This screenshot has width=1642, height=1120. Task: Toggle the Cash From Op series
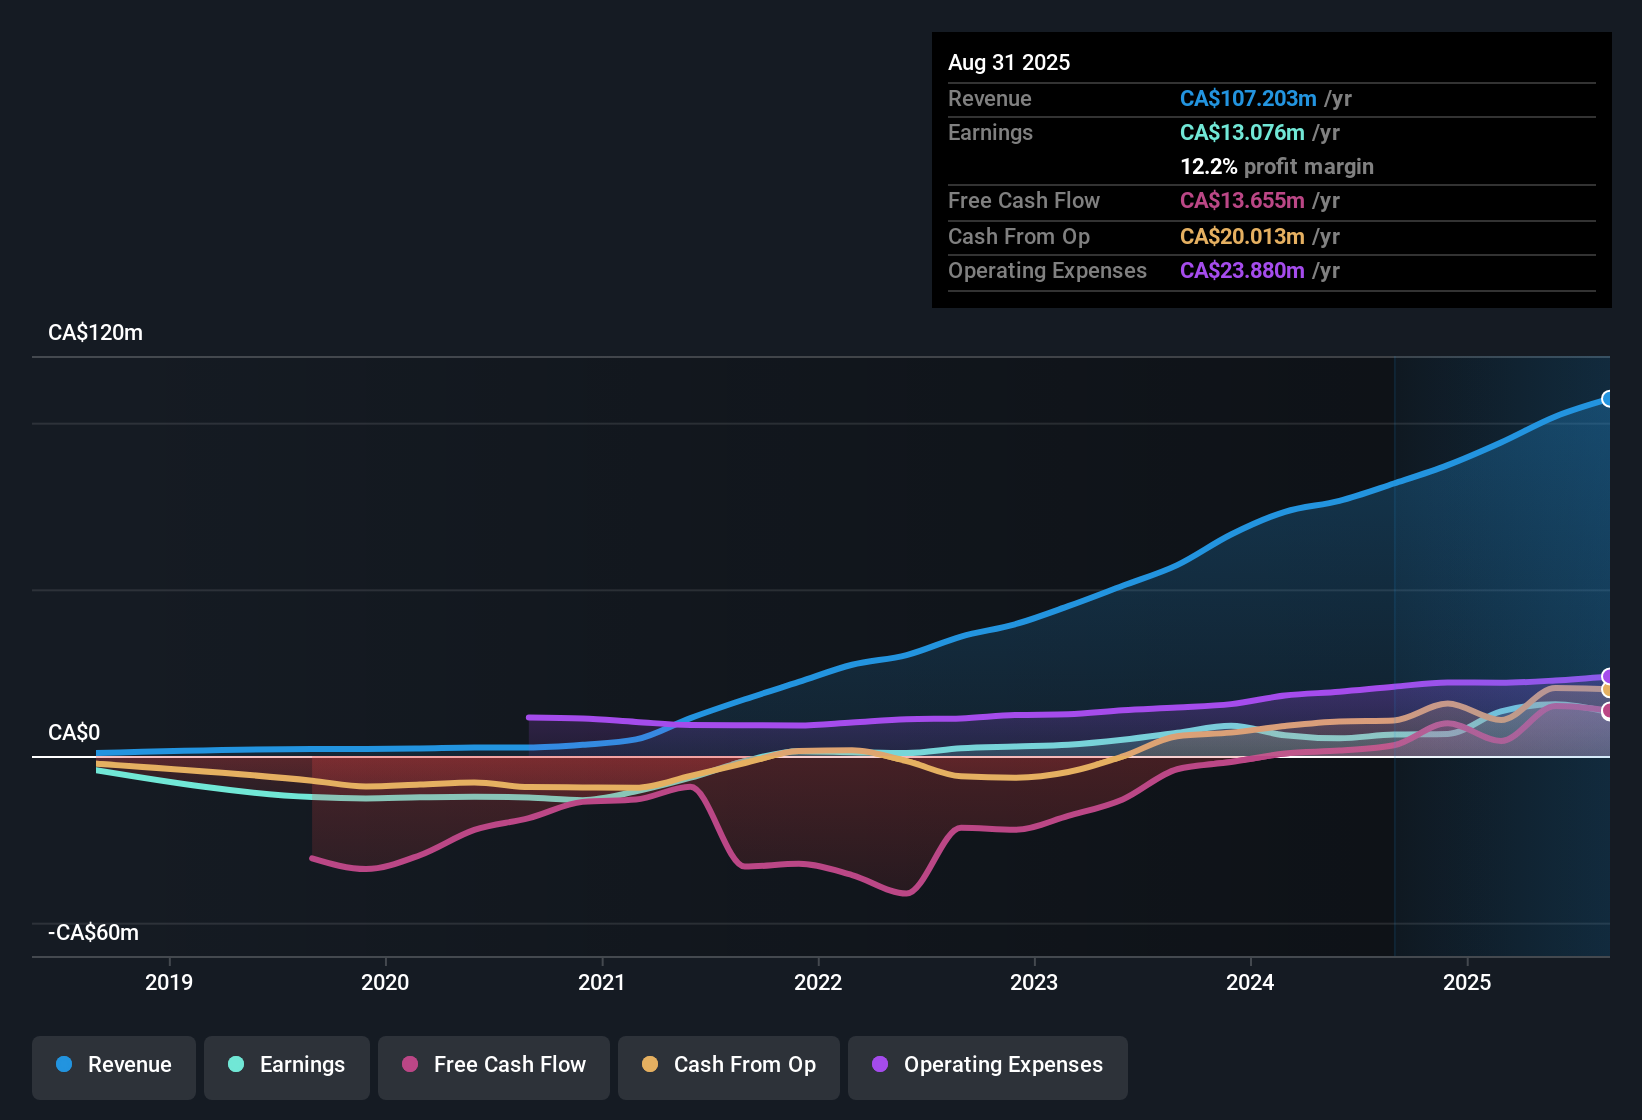click(x=729, y=1065)
